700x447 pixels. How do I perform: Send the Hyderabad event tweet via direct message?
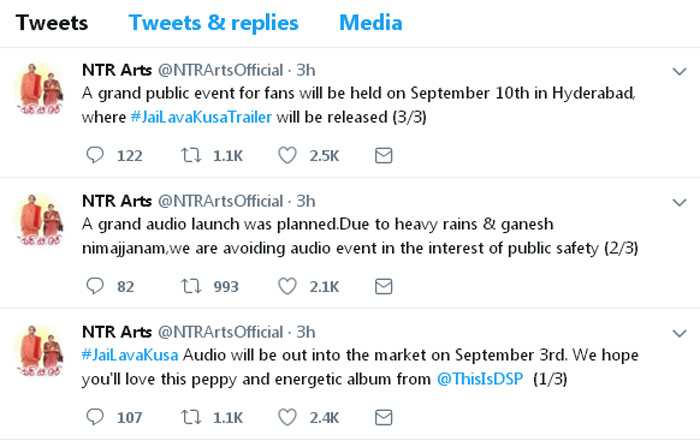coord(383,155)
